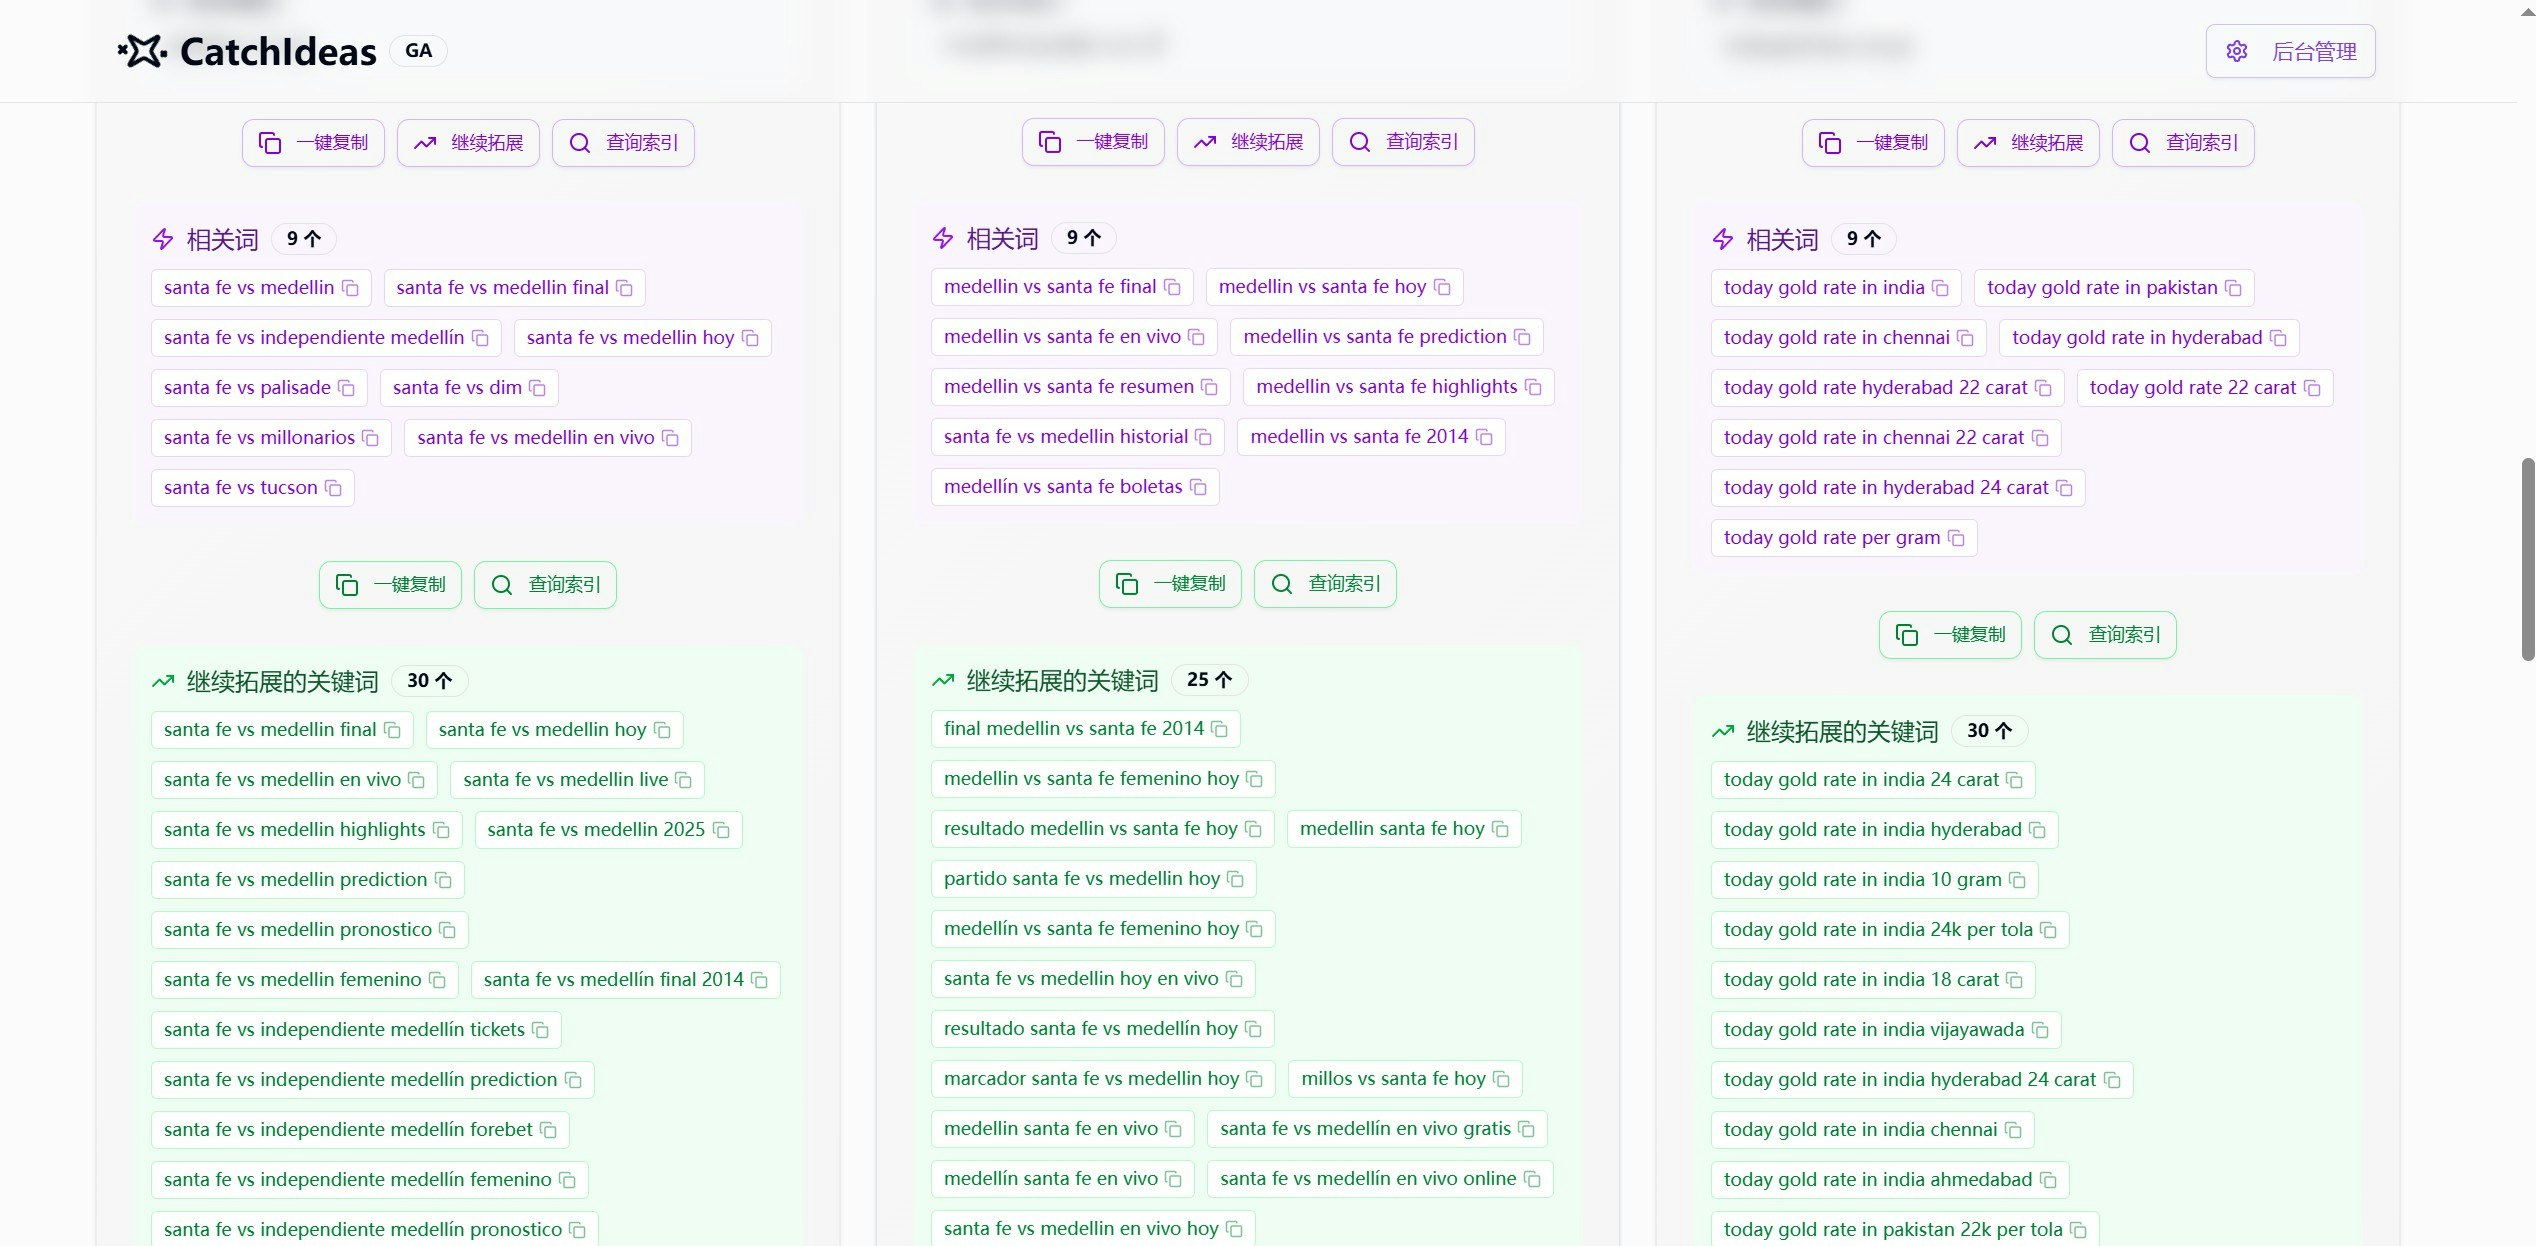Image resolution: width=2536 pixels, height=1246 pixels.
Task: Copy icon beside 'today gold rate in chennai'
Action: 1965,338
